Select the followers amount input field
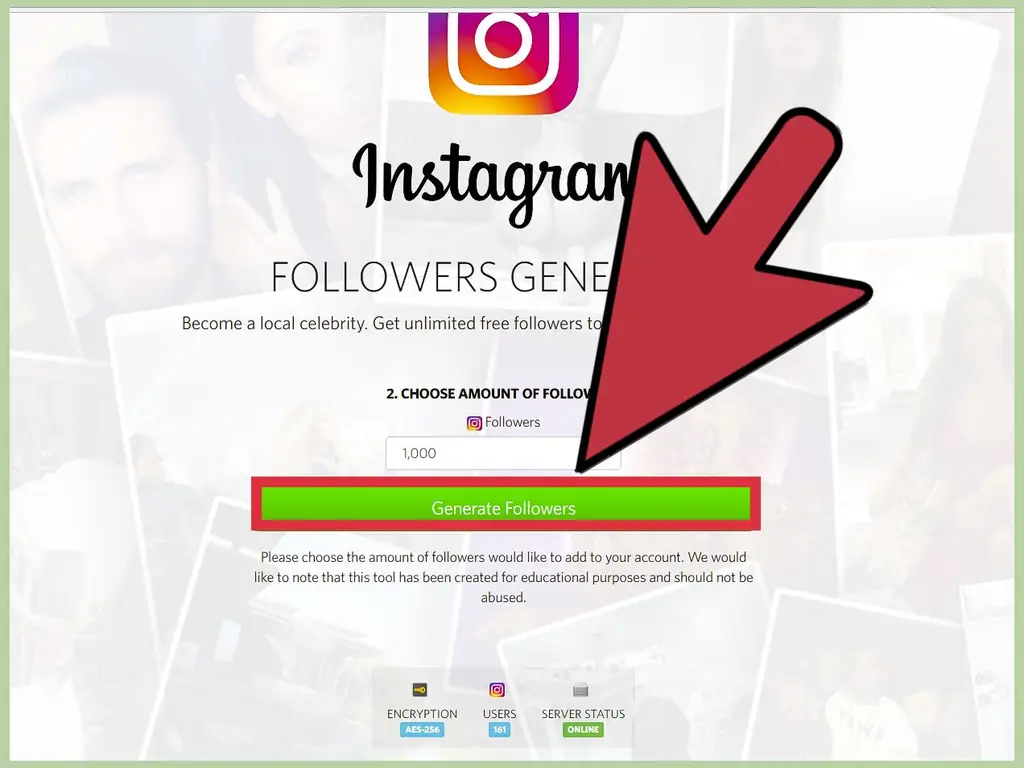The width and height of the screenshot is (1024, 768). point(503,453)
